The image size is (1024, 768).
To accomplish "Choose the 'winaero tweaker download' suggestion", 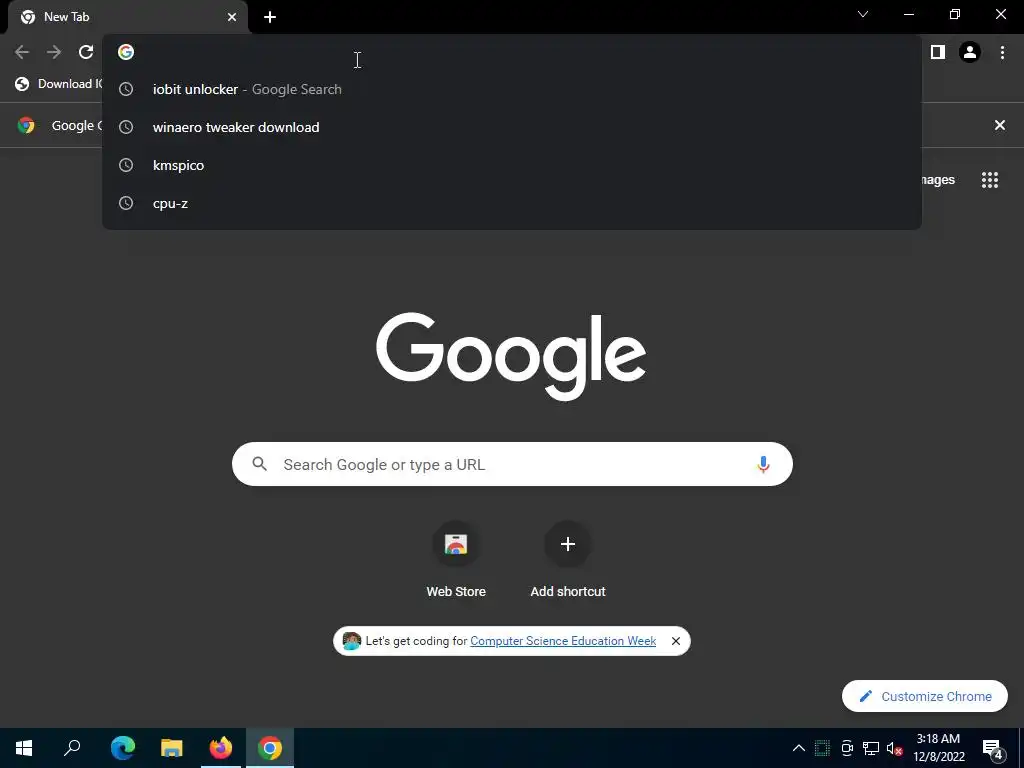I will [511, 127].
